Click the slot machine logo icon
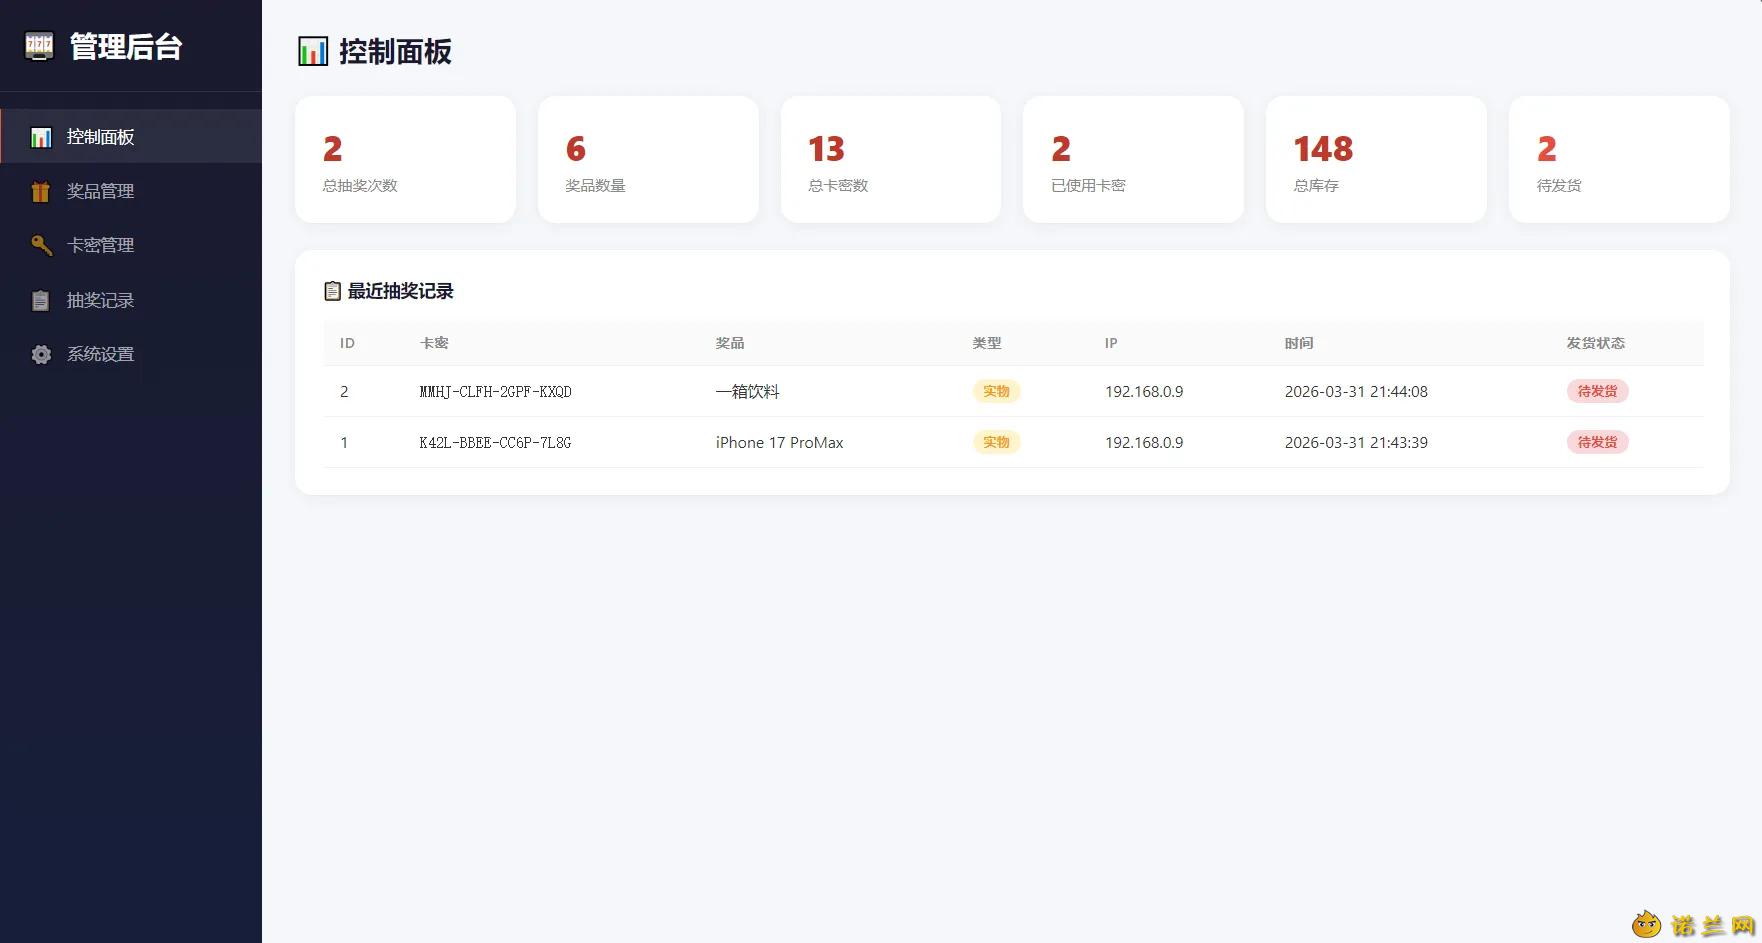Screen dimensions: 1762x943 click(x=39, y=46)
